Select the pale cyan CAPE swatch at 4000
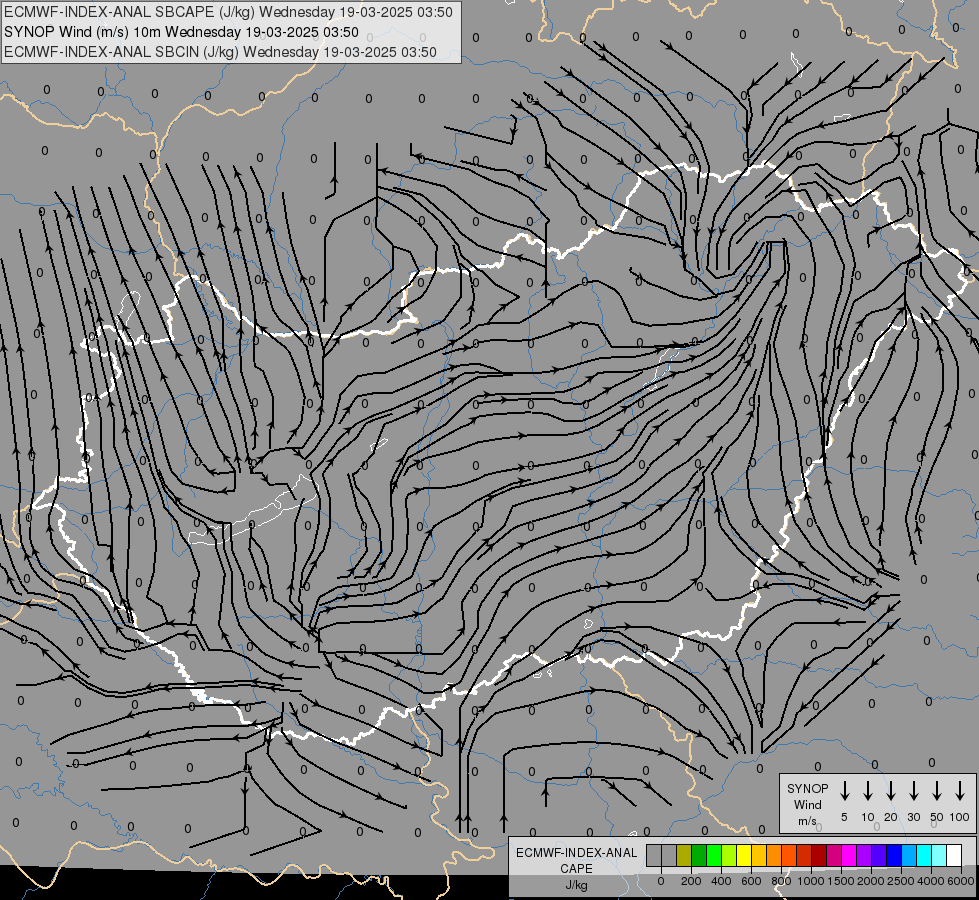979x900 pixels. pos(940,855)
